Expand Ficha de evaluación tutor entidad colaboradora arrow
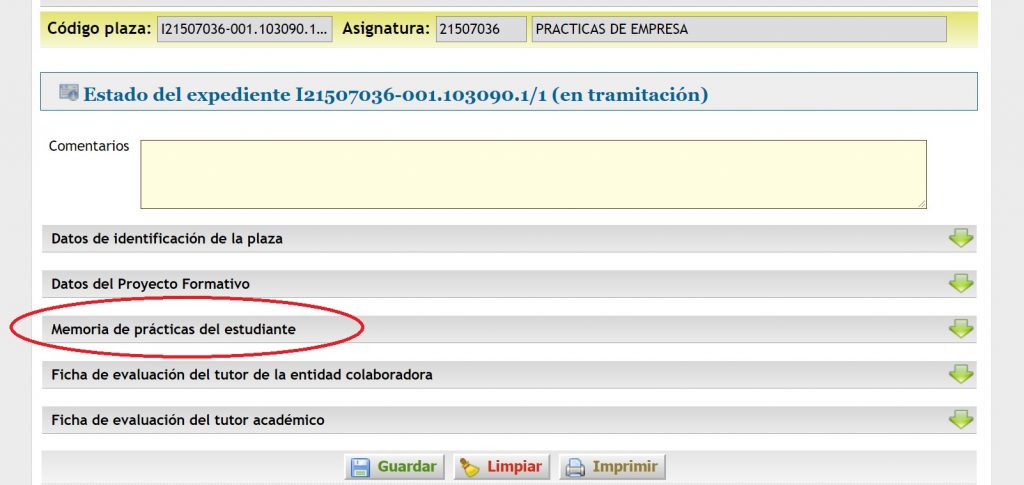 (961, 374)
